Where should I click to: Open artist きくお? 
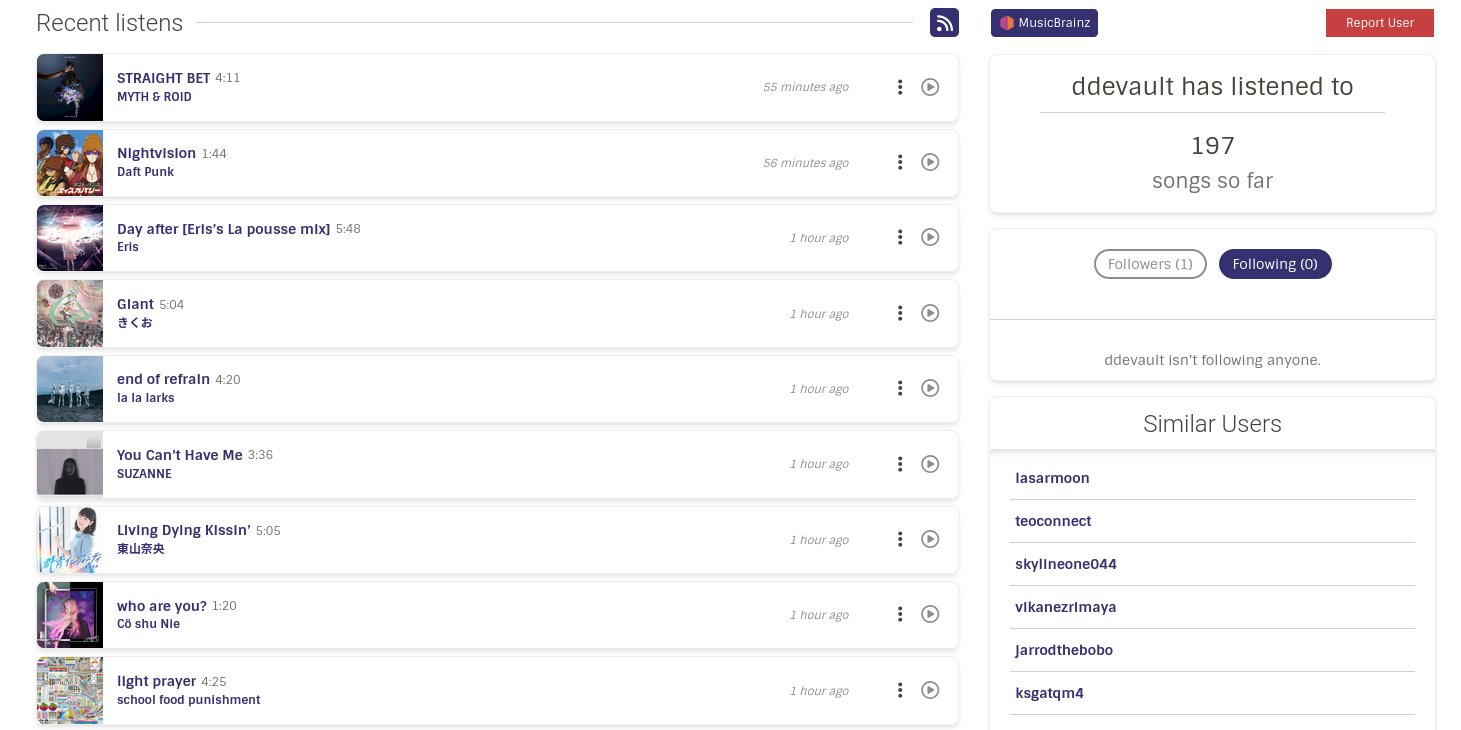134,323
